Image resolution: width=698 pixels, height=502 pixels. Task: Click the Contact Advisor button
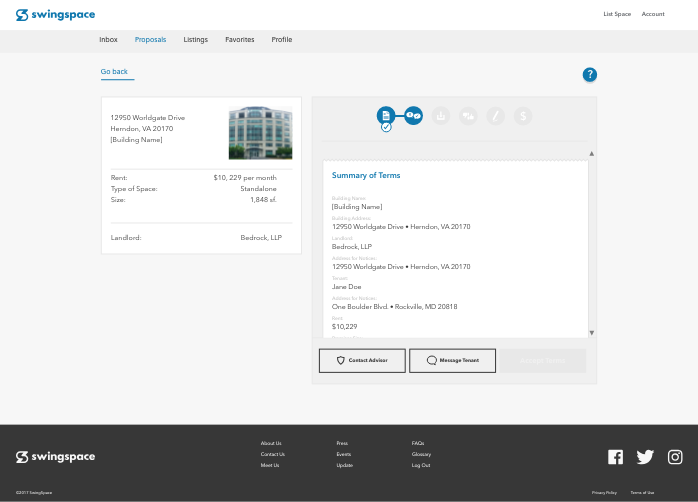[x=362, y=360]
